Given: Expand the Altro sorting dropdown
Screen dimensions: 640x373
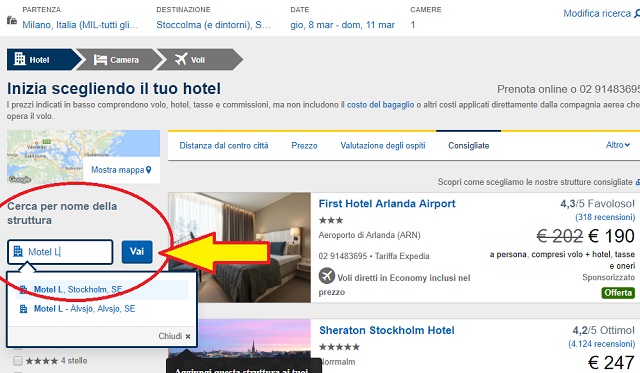Looking at the screenshot, I should 618,145.
